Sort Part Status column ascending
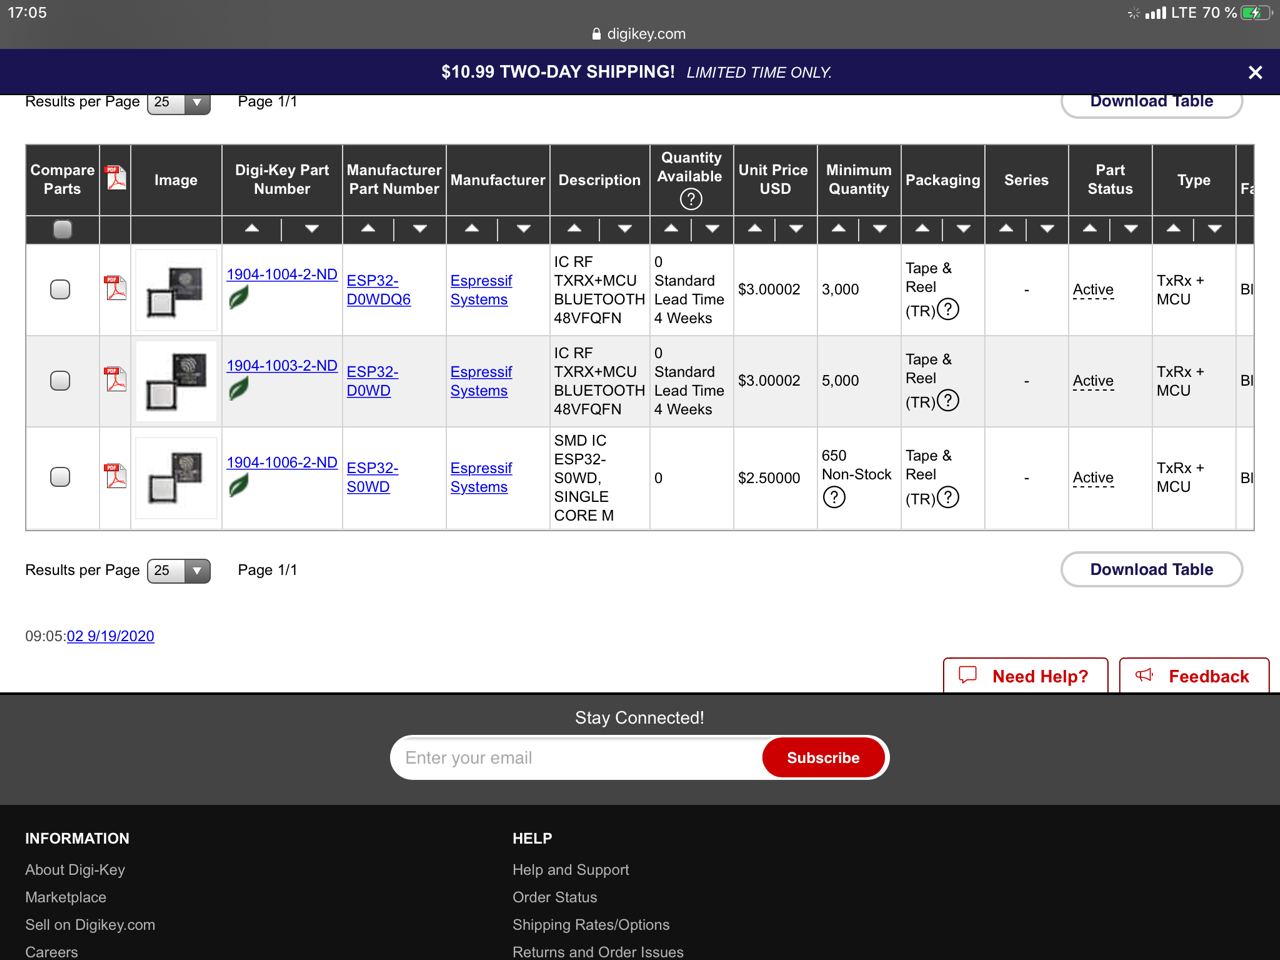Image resolution: width=1280 pixels, height=960 pixels. coord(1090,229)
